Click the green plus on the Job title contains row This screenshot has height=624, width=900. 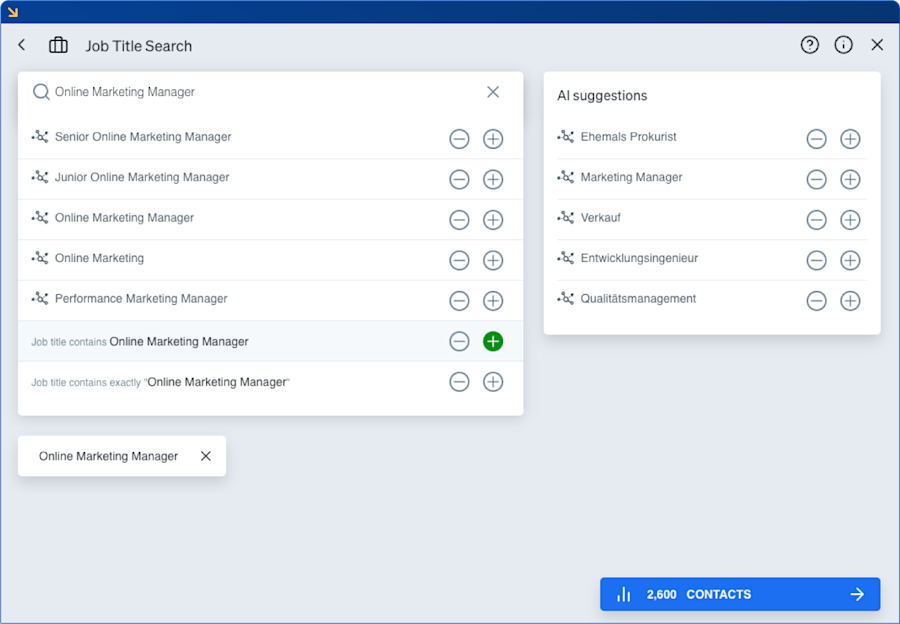(493, 341)
